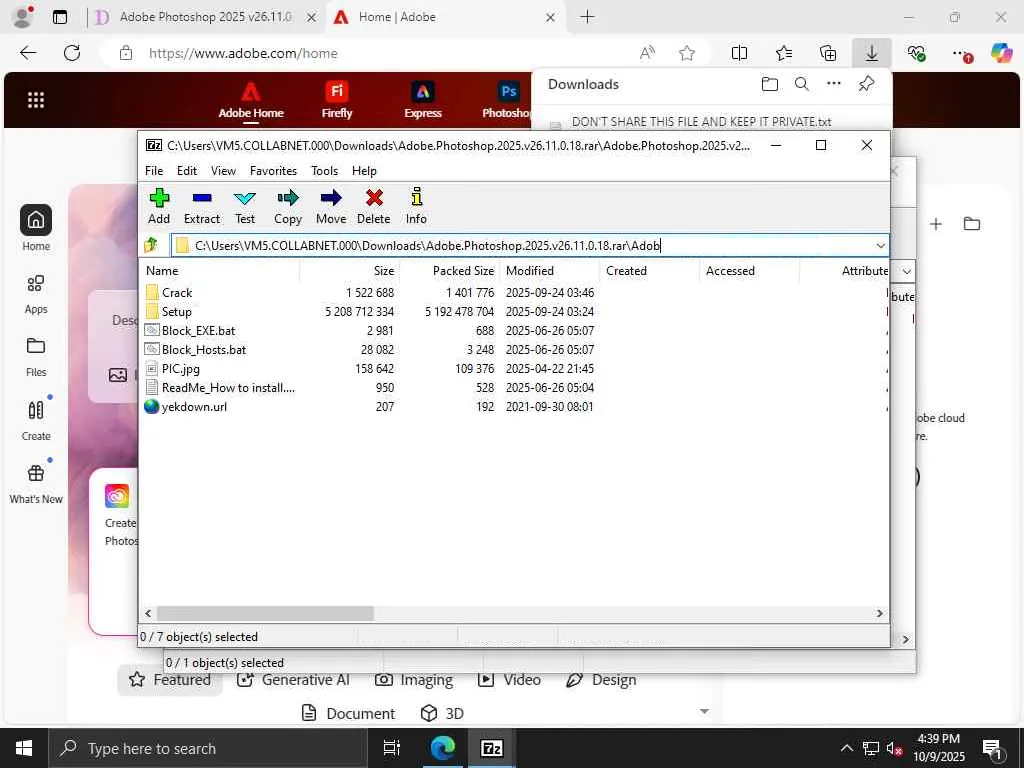This screenshot has width=1024, height=768.
Task: Open Photoshop from the Adobe top bar
Action: [x=507, y=100]
